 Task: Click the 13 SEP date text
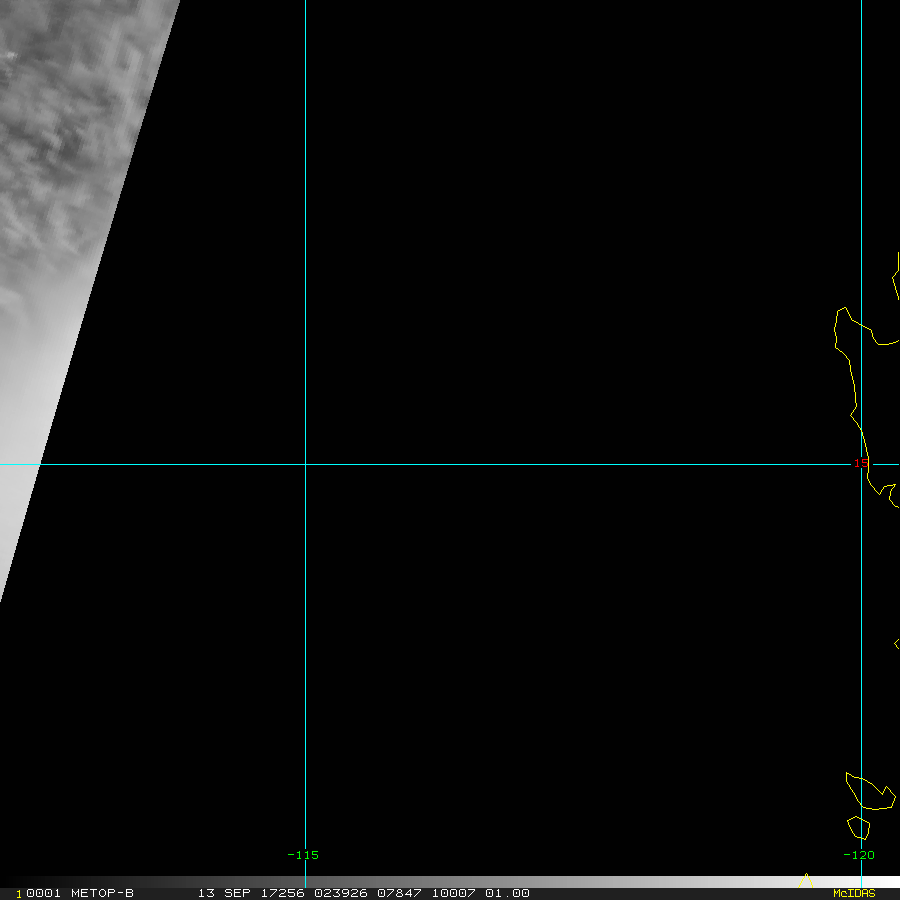[221, 893]
